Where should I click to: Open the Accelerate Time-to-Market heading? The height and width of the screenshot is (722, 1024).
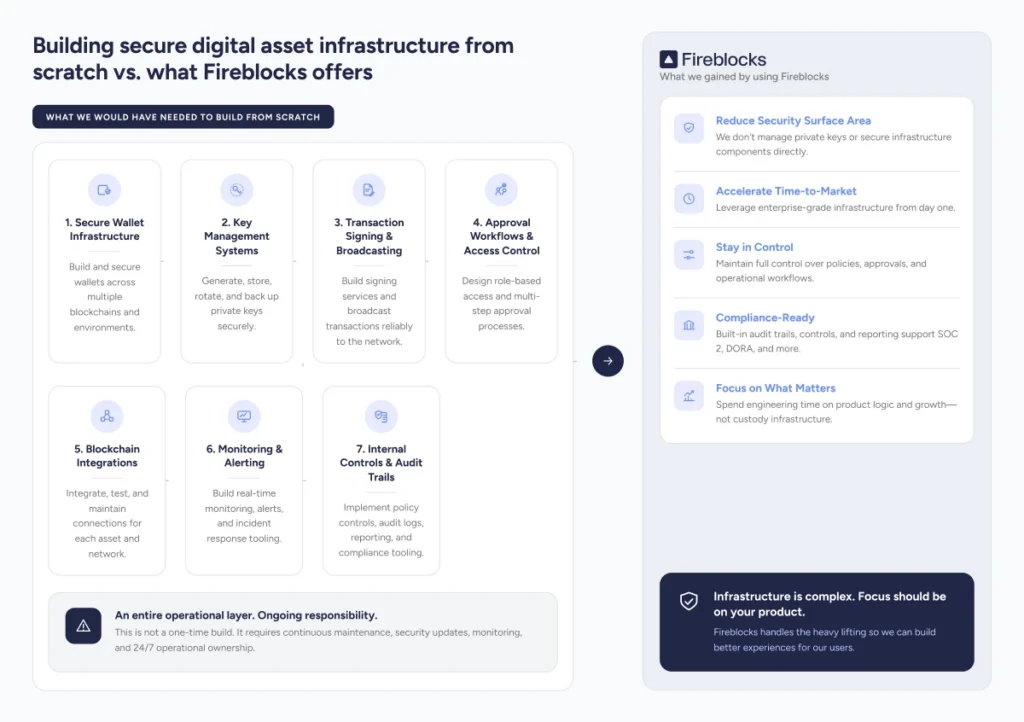tap(786, 191)
